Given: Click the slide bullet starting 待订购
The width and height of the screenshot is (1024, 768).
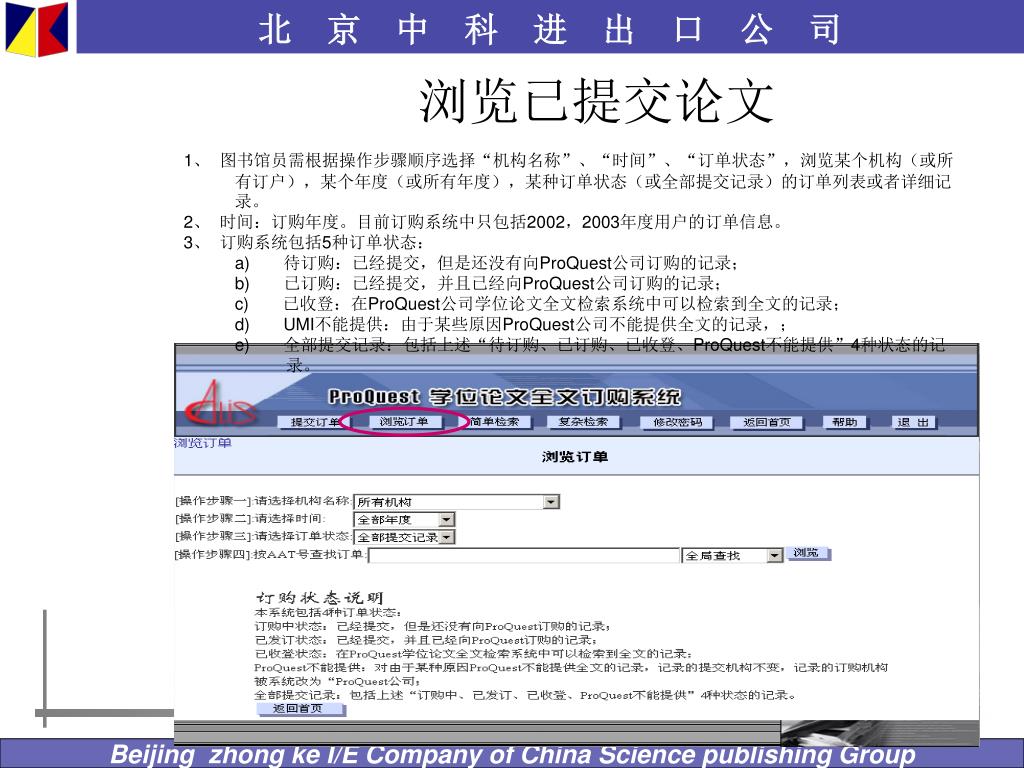Looking at the screenshot, I should 511,263.
